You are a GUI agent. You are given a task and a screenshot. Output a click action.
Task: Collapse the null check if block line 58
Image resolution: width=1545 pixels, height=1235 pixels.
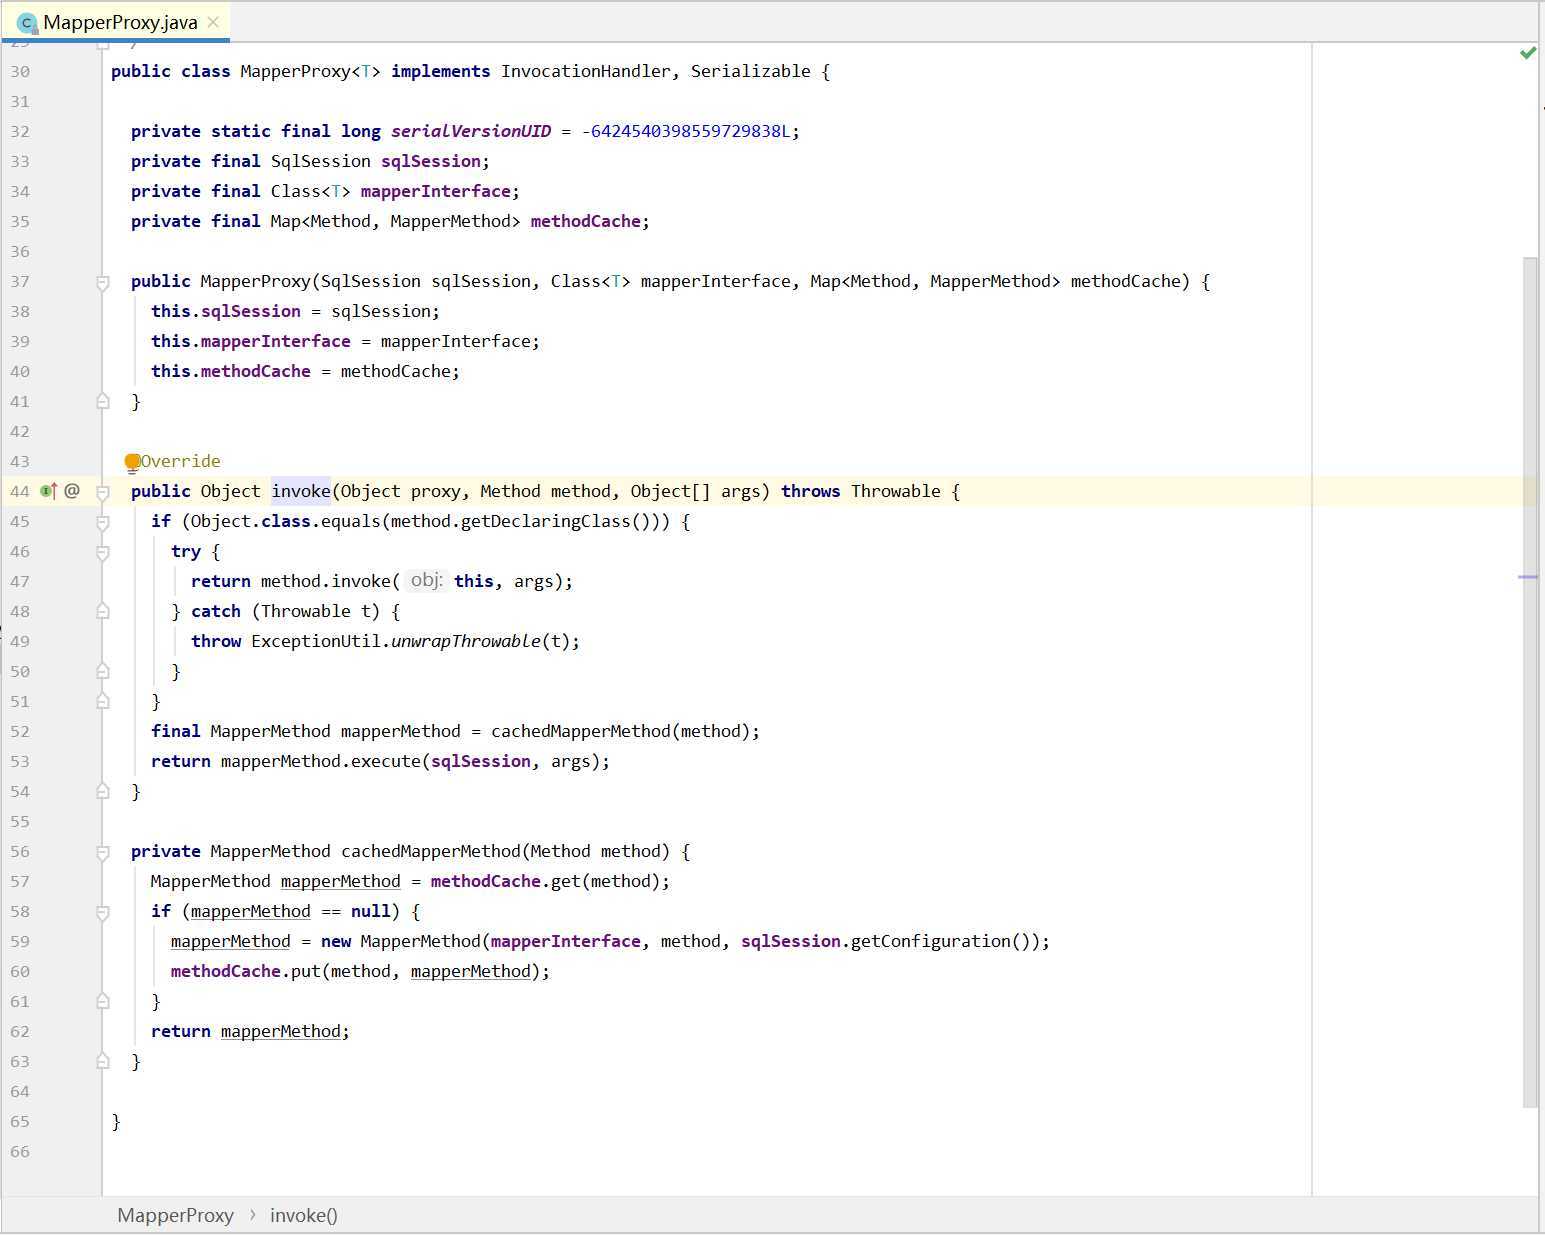[102, 912]
